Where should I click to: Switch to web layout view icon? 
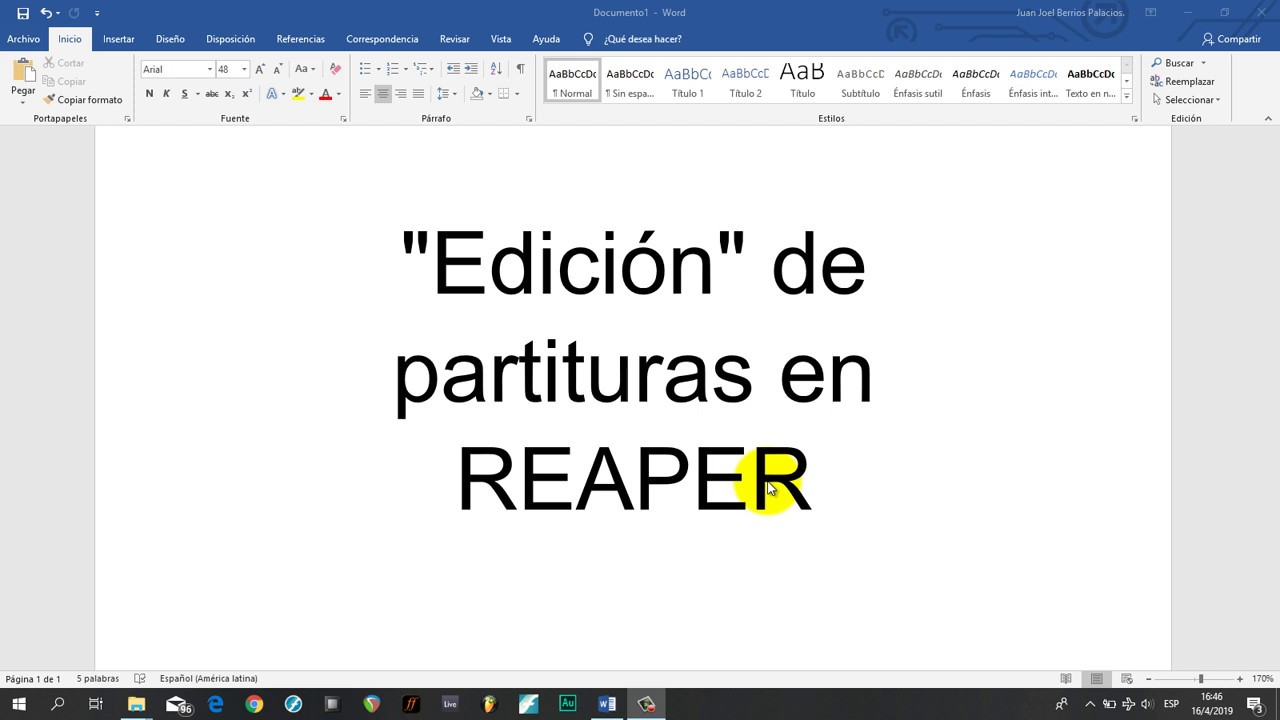1126,679
